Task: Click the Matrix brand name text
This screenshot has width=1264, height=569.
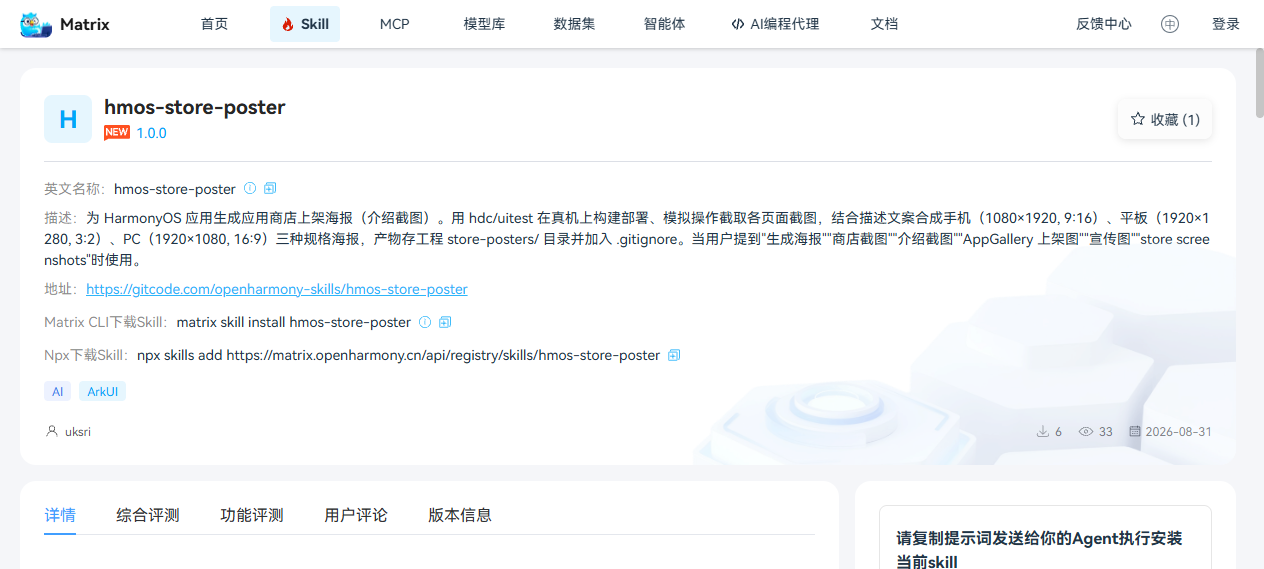Action: coord(85,24)
